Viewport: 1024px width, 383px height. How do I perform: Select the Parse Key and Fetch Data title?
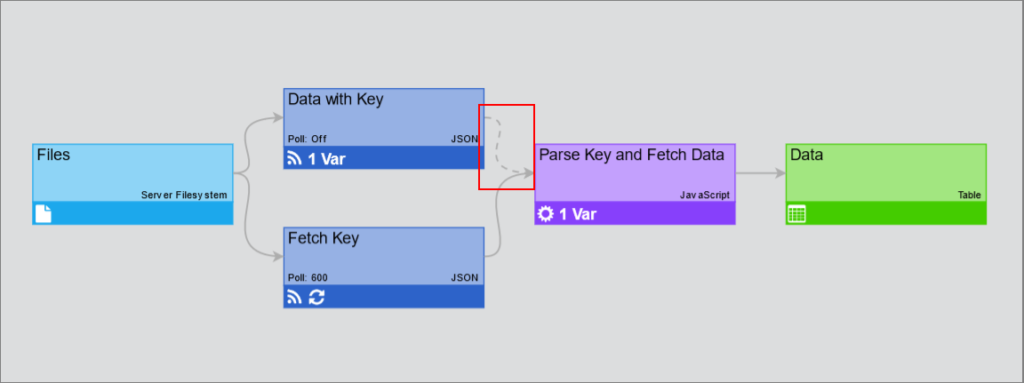point(632,155)
